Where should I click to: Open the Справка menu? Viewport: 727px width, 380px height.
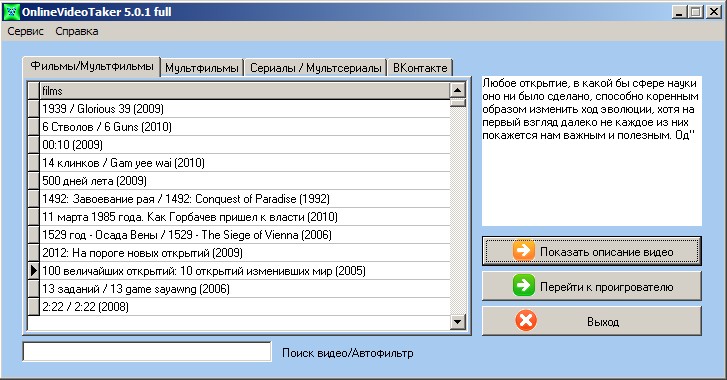click(x=77, y=32)
